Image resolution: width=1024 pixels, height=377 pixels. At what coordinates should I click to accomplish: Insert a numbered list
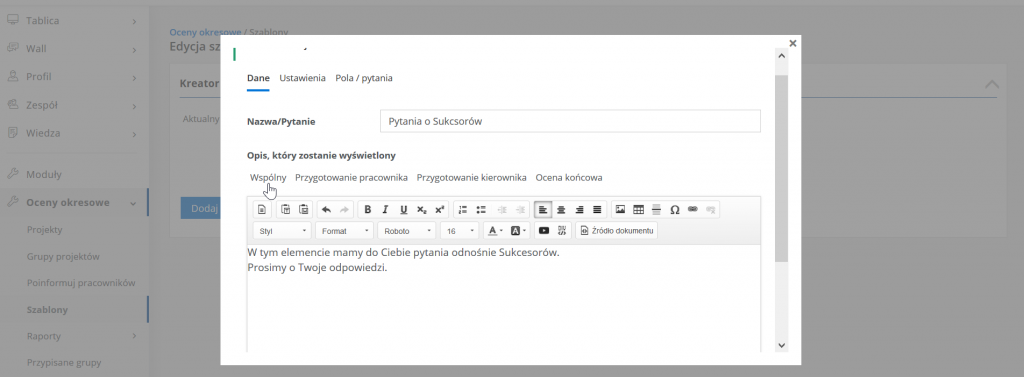pos(463,210)
